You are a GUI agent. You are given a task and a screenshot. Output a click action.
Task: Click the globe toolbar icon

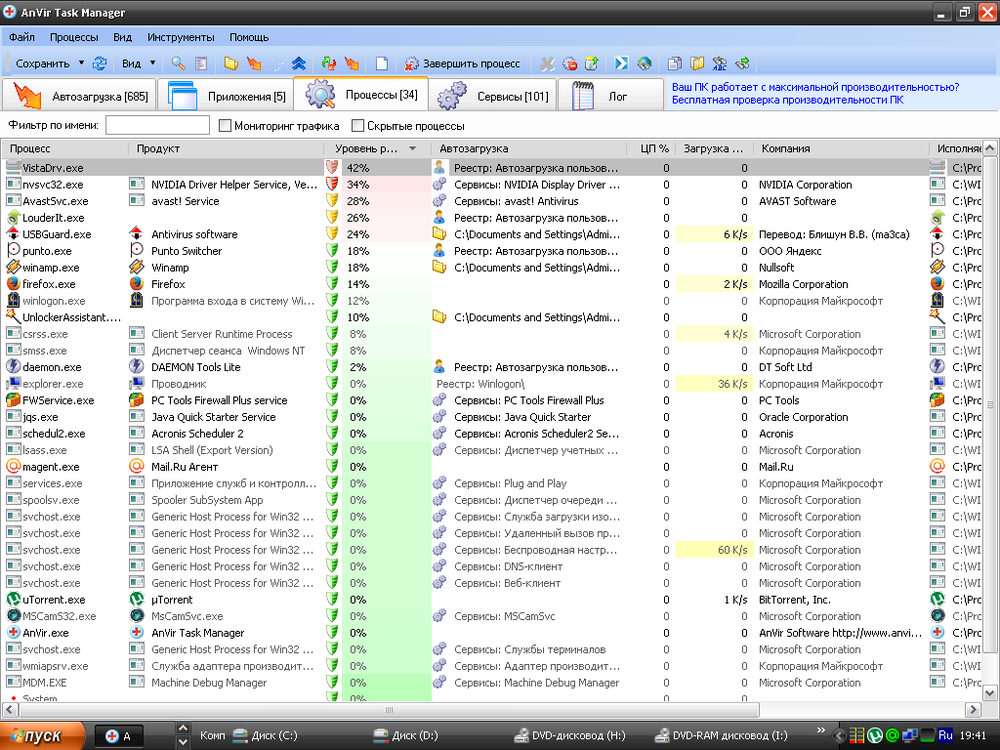click(644, 63)
